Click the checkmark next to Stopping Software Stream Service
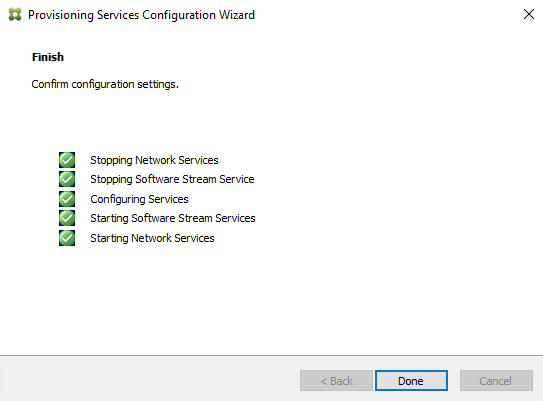Screen dimensions: 543x401 (67, 179)
